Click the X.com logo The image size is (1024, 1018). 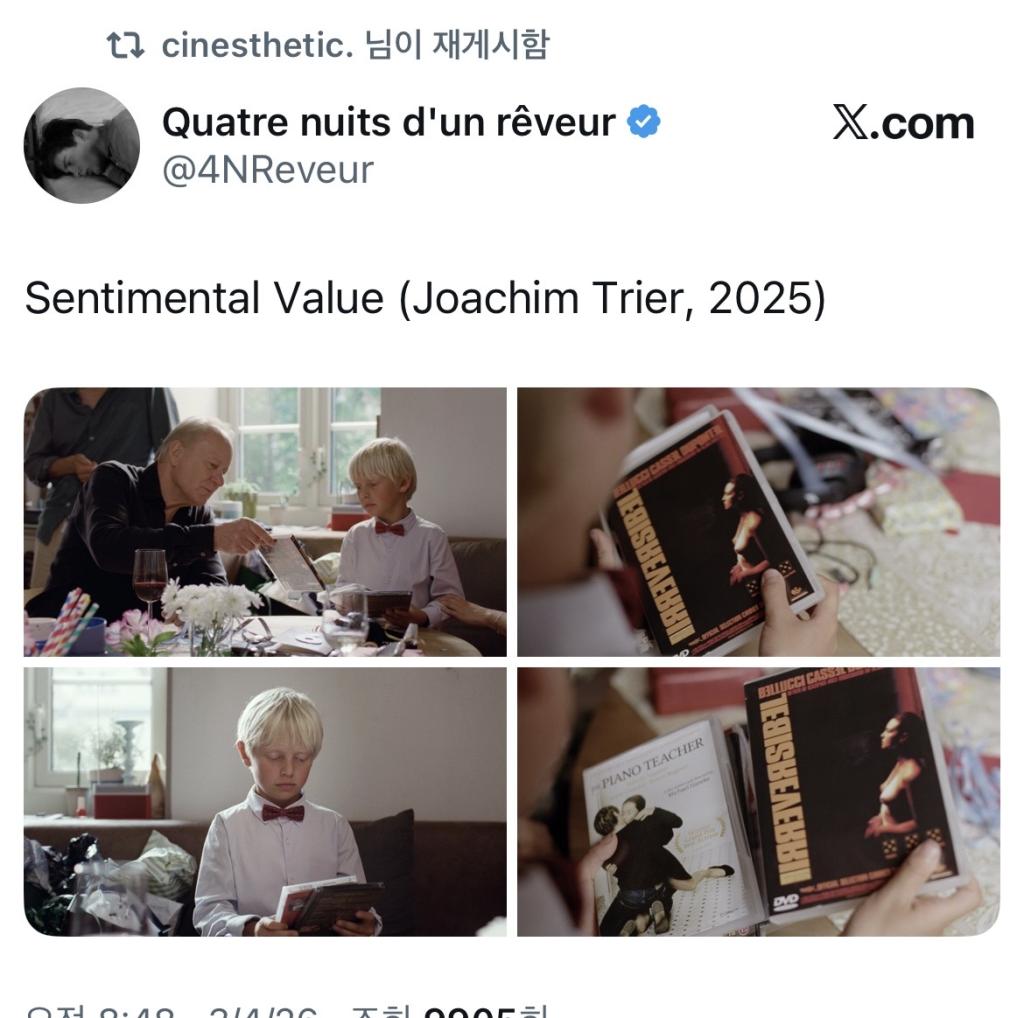tap(903, 123)
